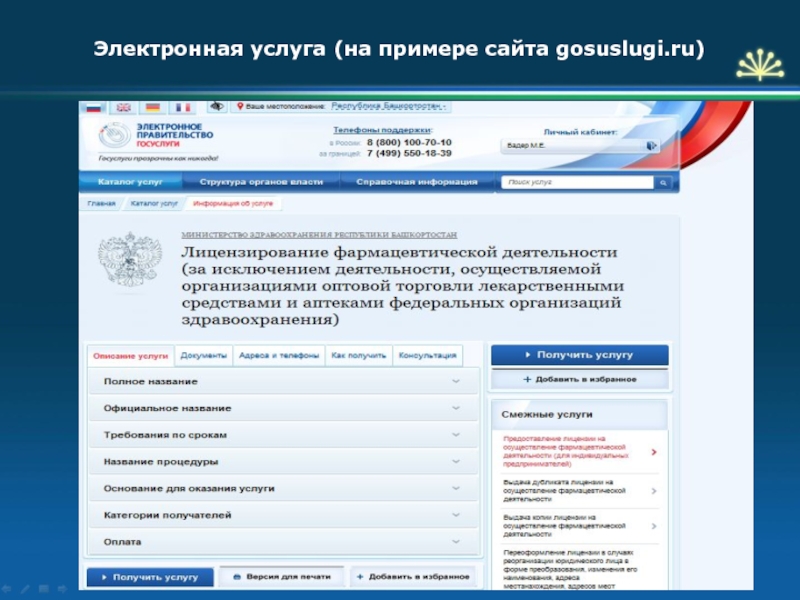Select the Описание услуги tab
This screenshot has height=600, width=800.
[x=131, y=356]
